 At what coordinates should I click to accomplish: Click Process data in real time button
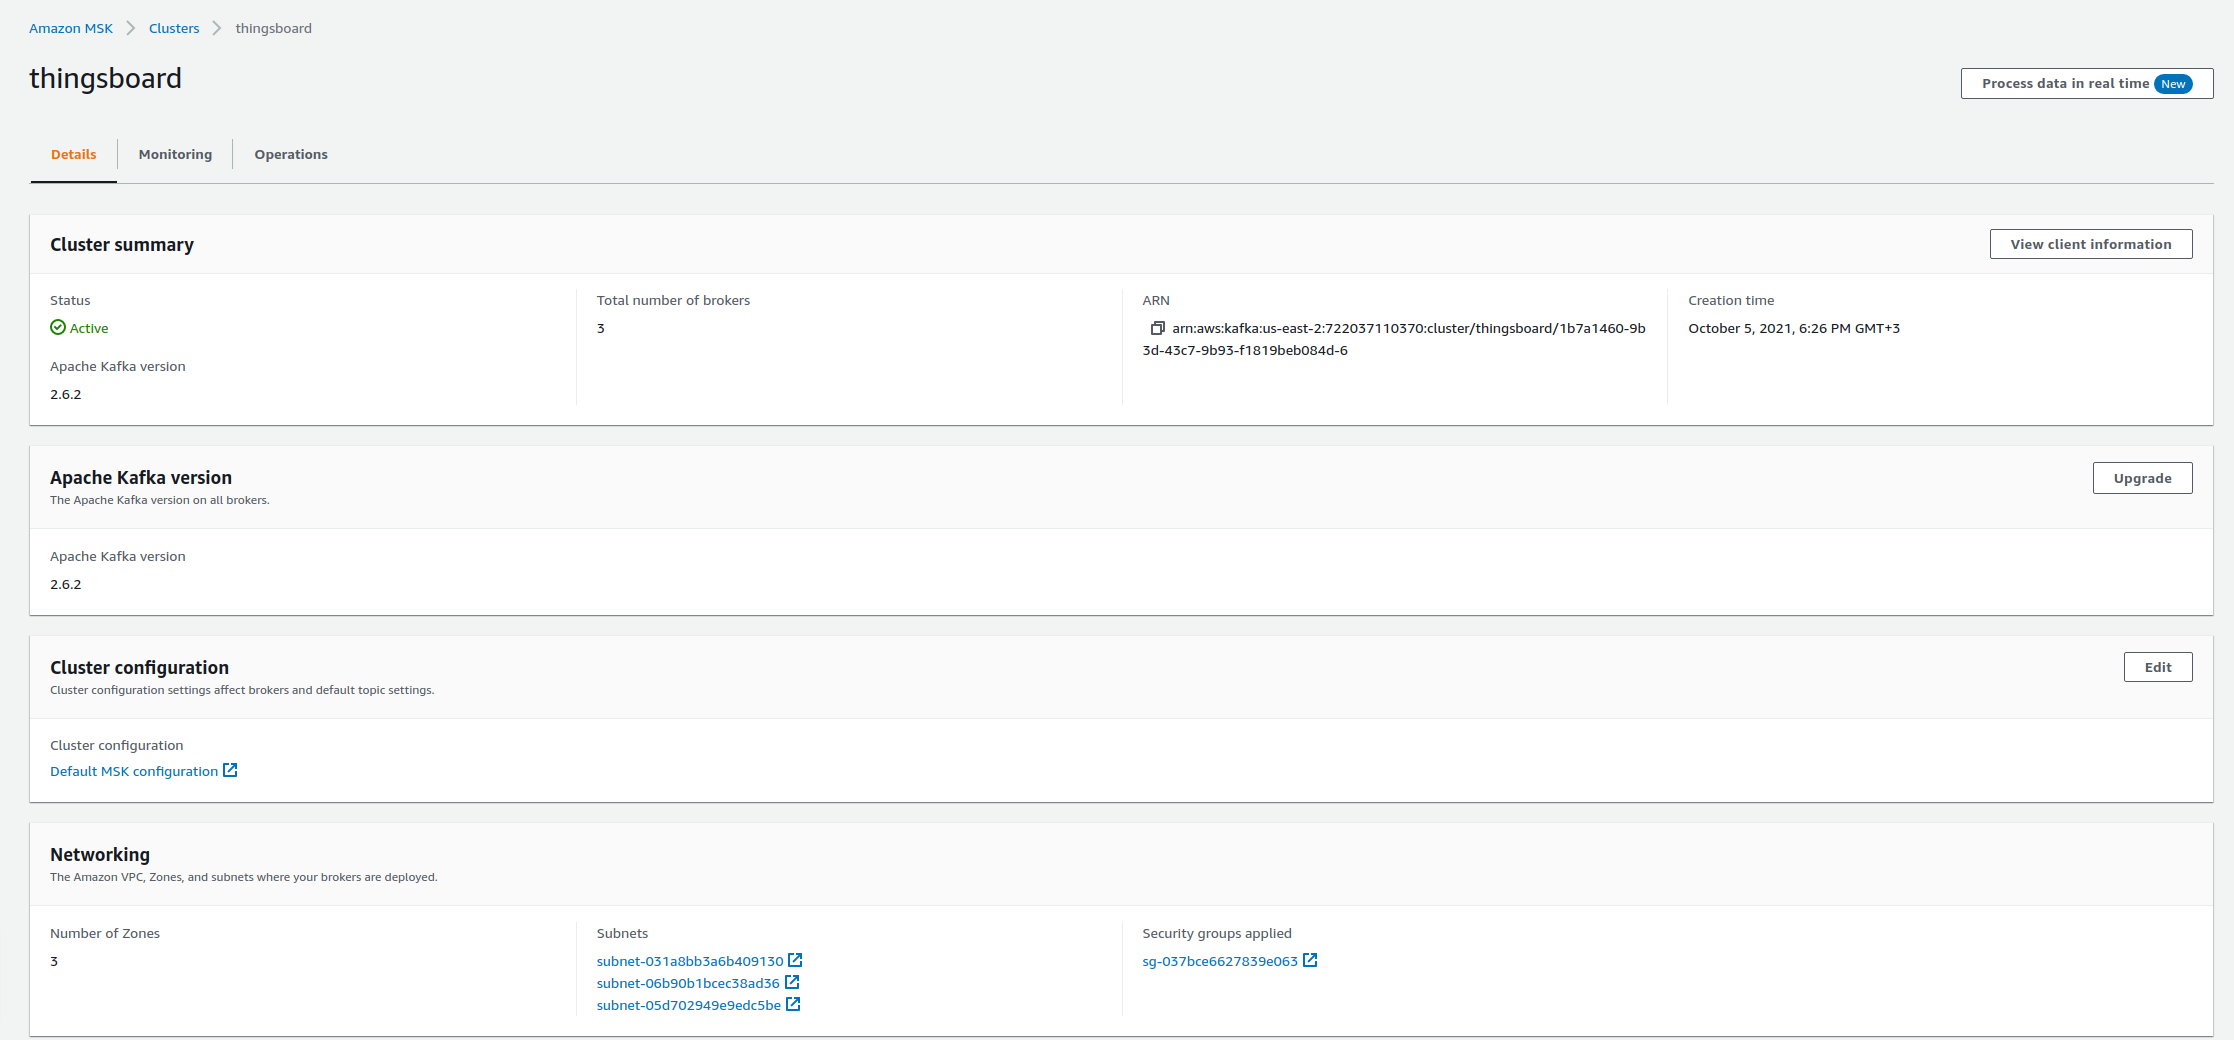pos(2087,84)
